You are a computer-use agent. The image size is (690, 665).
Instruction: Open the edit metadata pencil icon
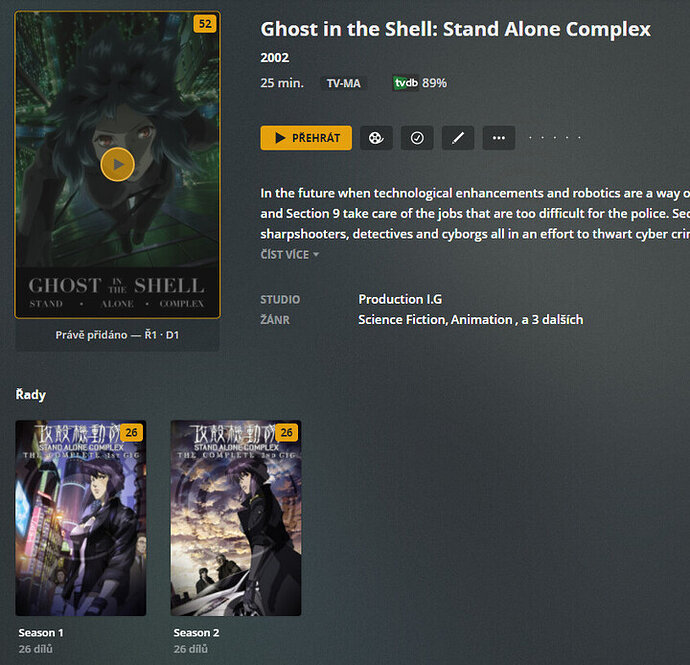[x=458, y=138]
